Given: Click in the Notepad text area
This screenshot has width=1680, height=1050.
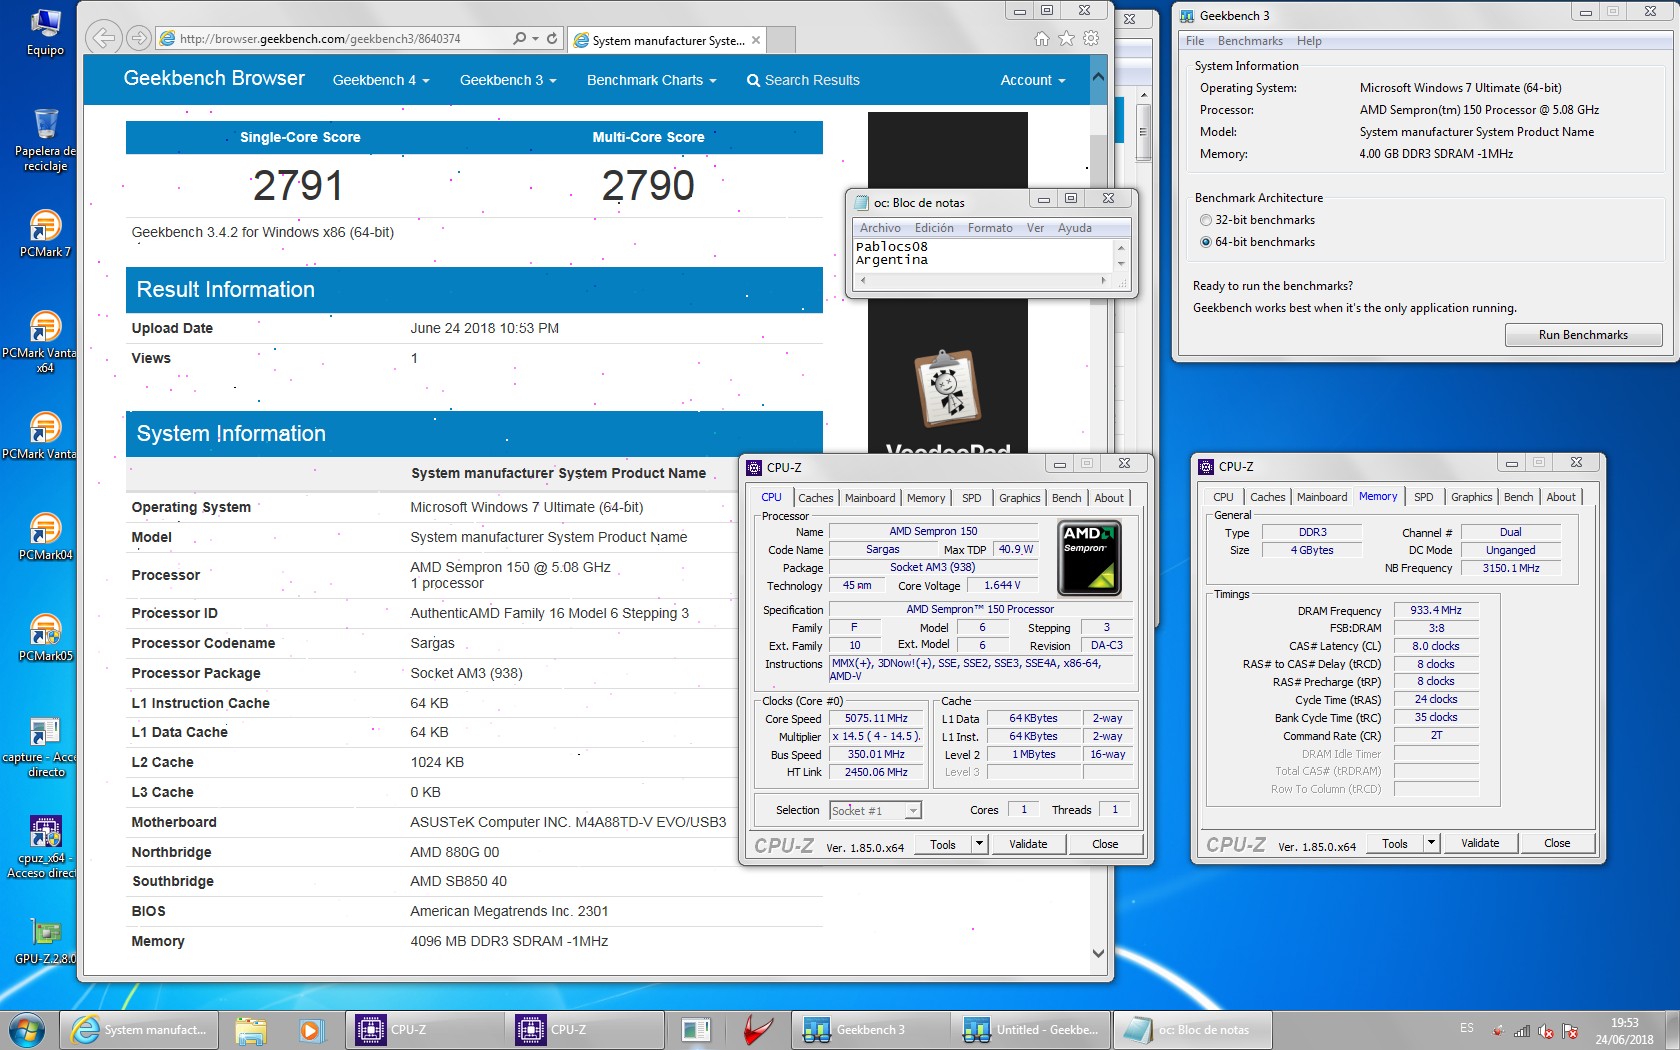Looking at the screenshot, I should tap(983, 254).
